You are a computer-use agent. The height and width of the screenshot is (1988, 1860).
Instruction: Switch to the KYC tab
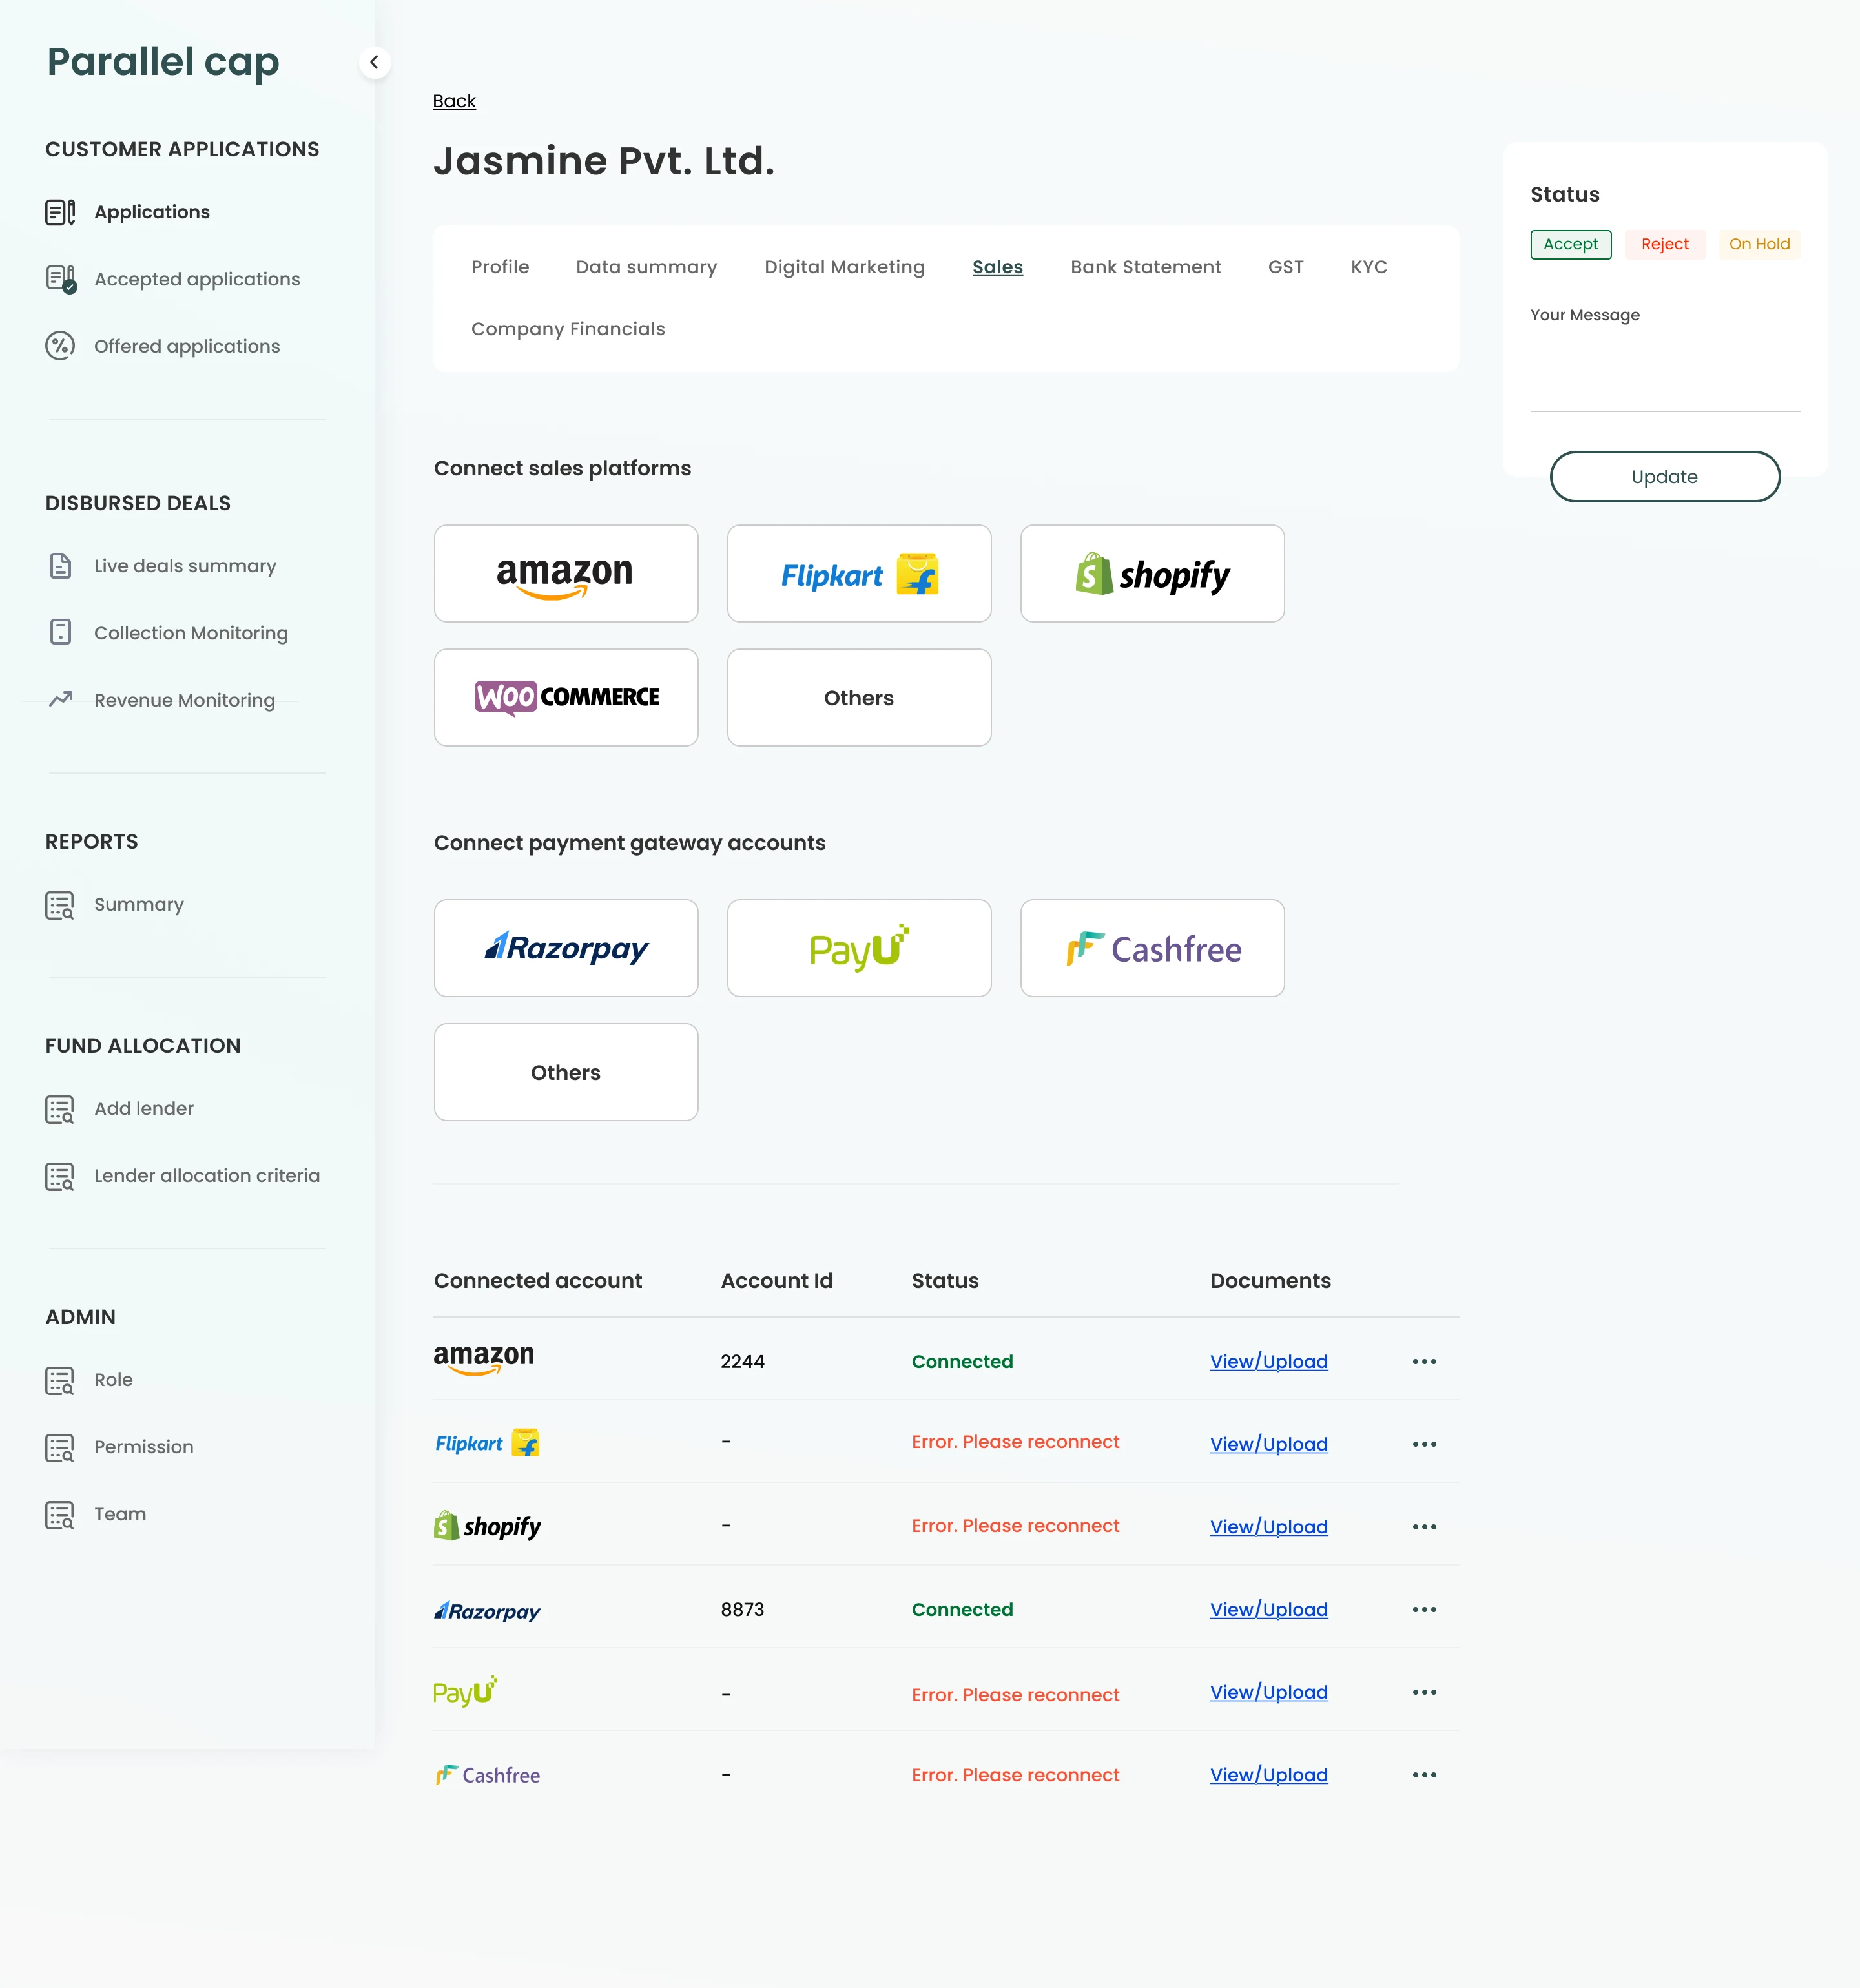pos(1369,267)
